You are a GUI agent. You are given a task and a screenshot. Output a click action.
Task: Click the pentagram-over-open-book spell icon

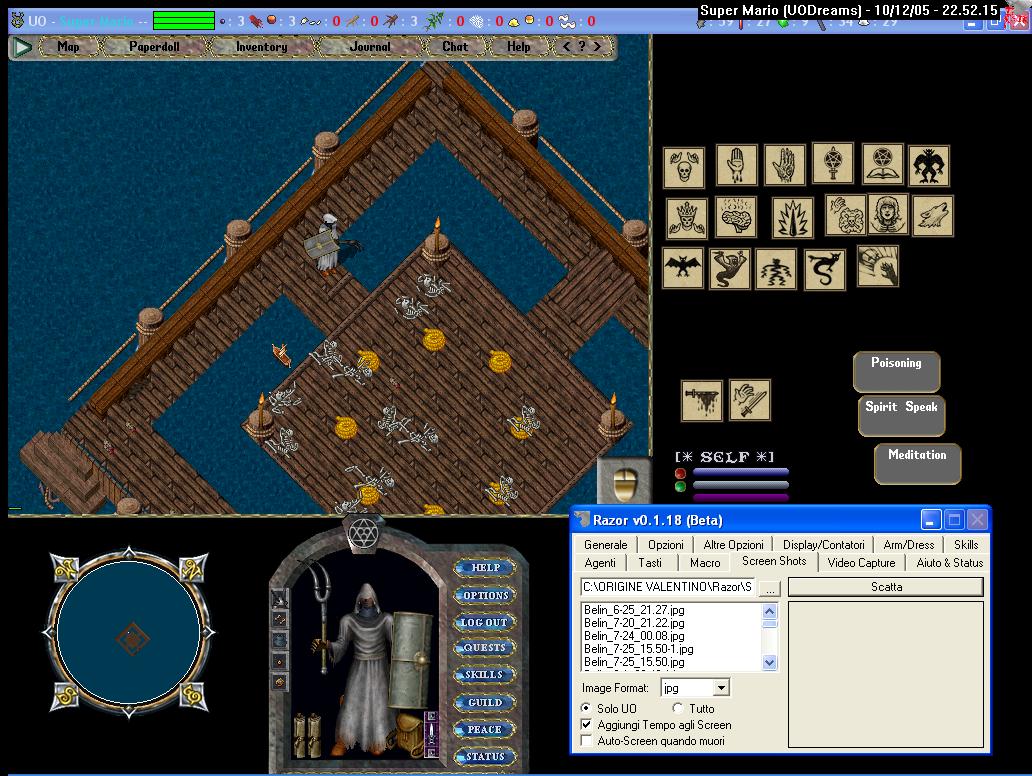click(883, 163)
